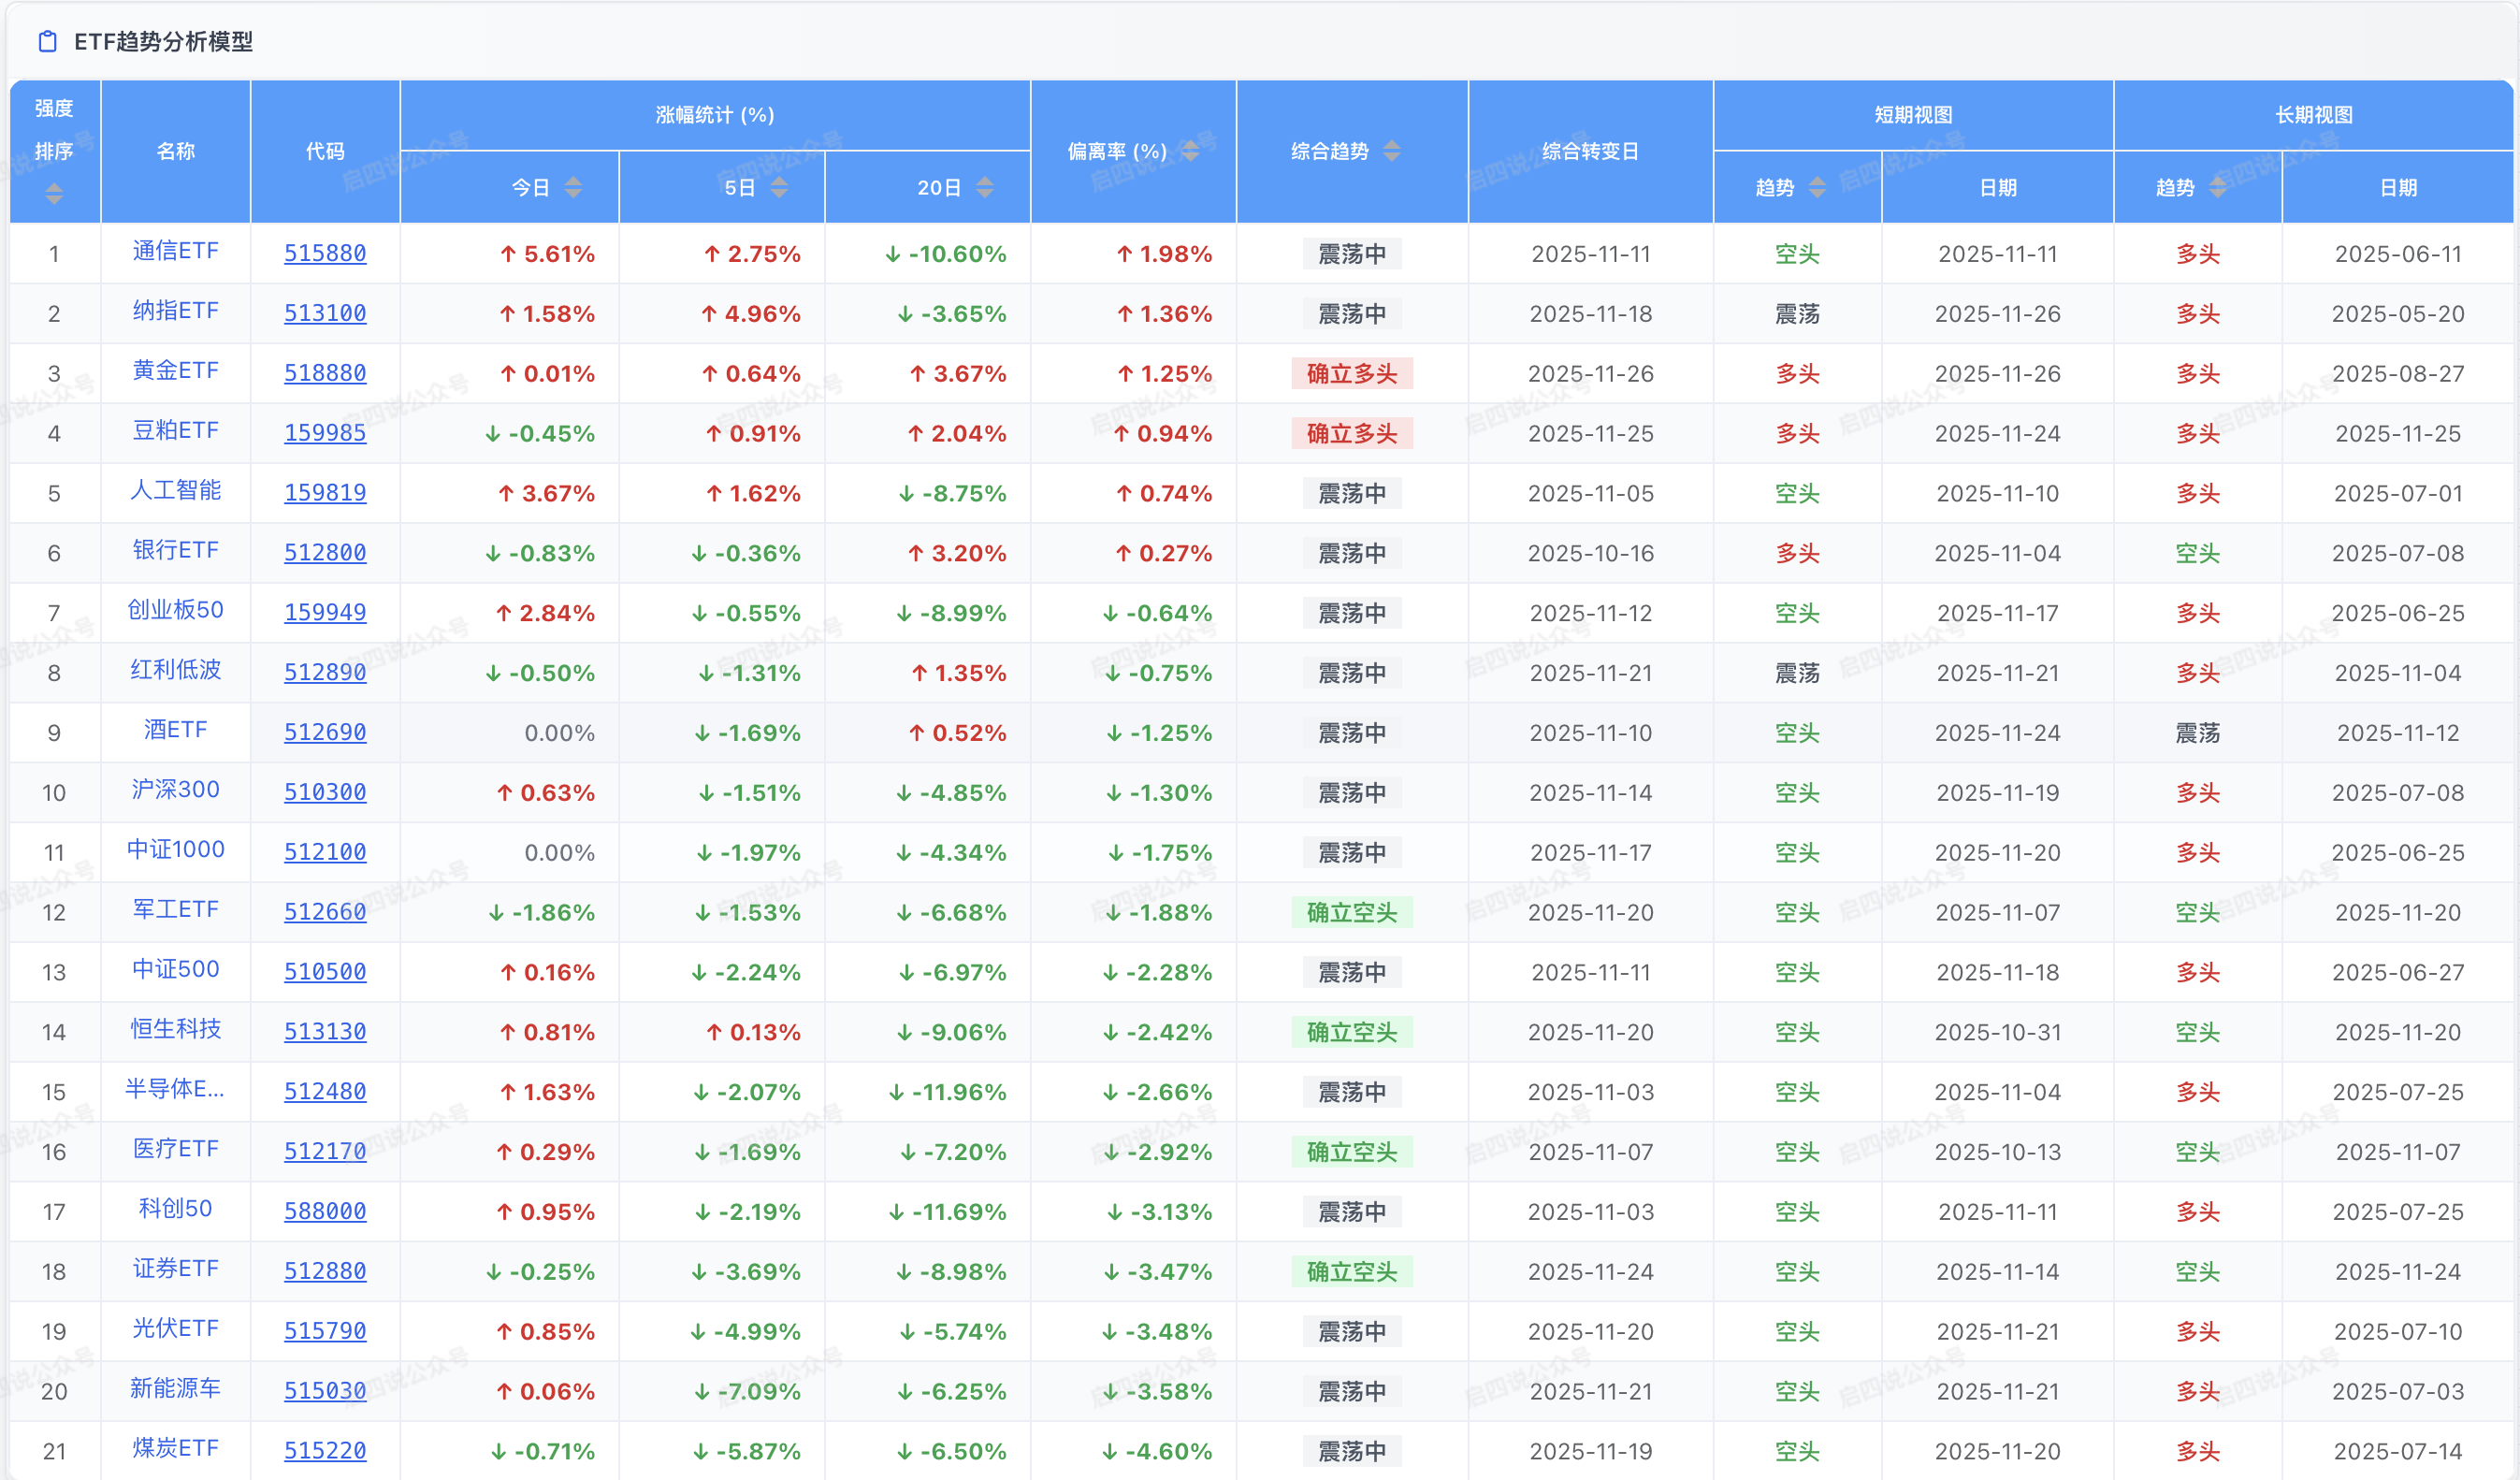Sort by 综合趋势 sort arrows
Screen dimensions: 2520x1480
pyautogui.click(x=1391, y=151)
